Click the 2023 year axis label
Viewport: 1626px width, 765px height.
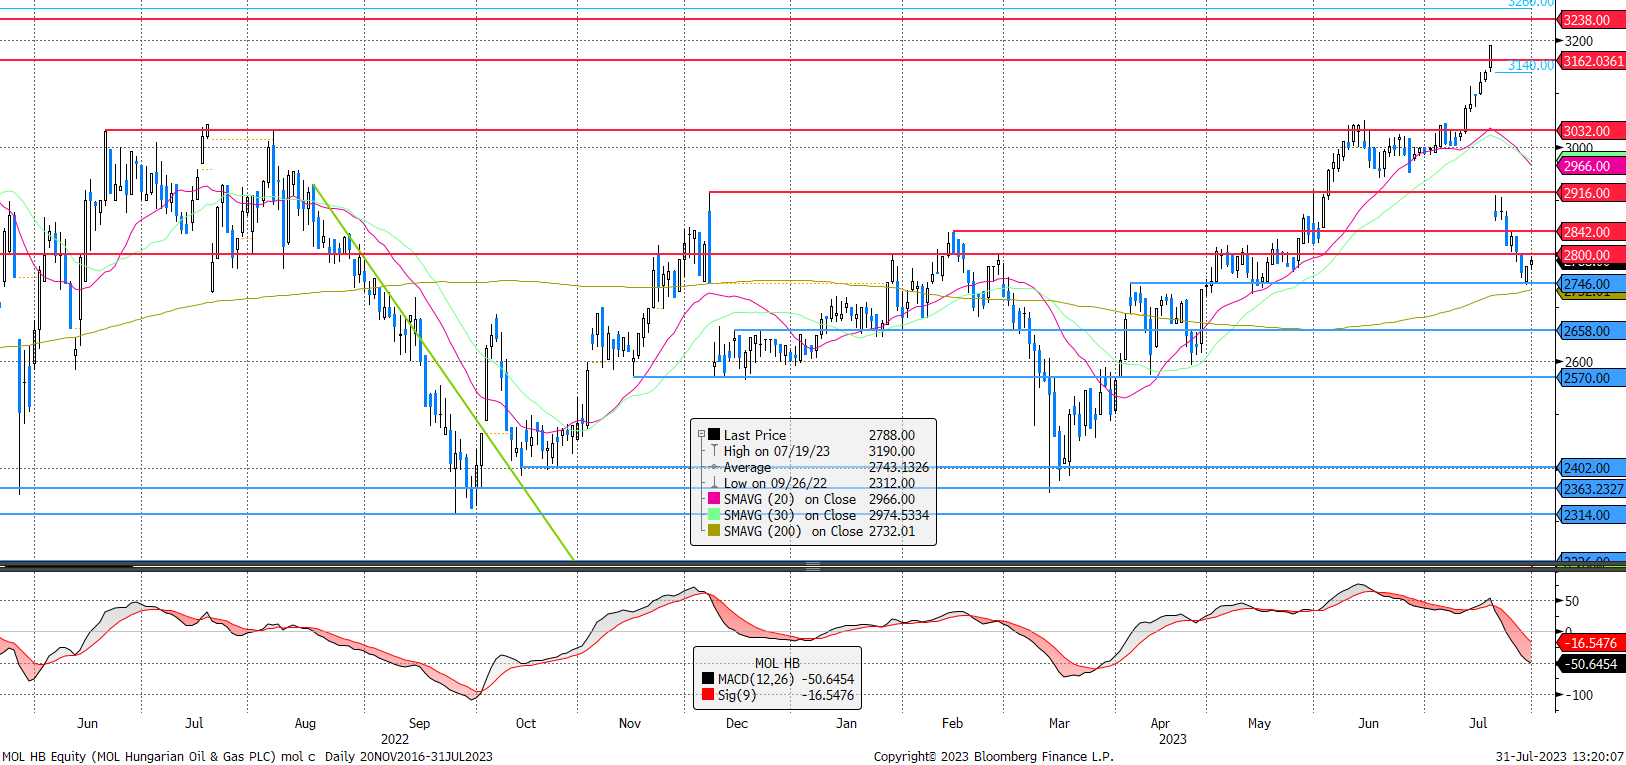[x=1172, y=739]
